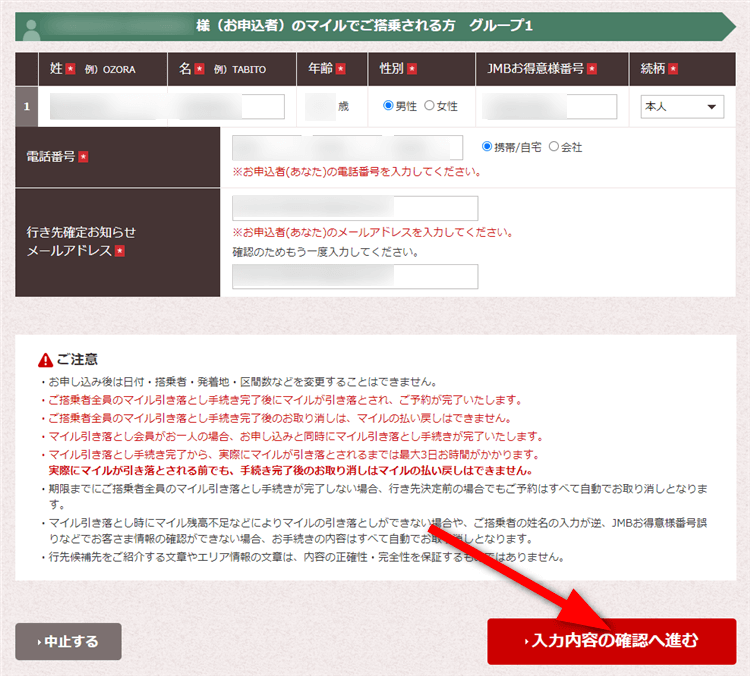Click the required star next to 姓
The width and height of the screenshot is (750, 676).
[x=70, y=69]
